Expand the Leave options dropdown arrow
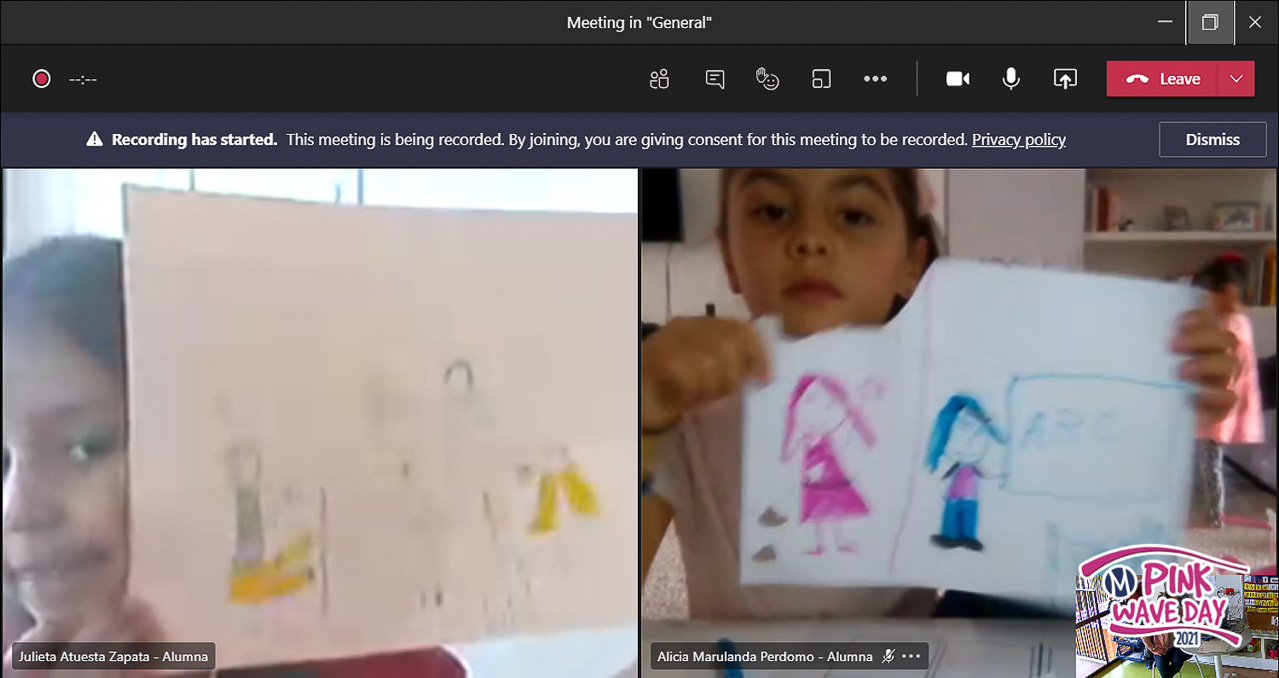 [x=1236, y=79]
